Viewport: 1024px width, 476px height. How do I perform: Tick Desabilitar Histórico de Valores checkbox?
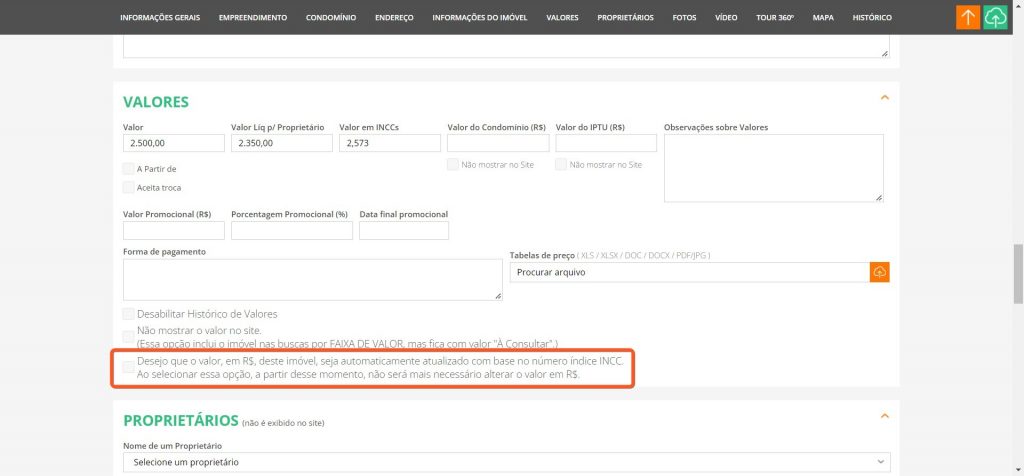click(x=128, y=314)
